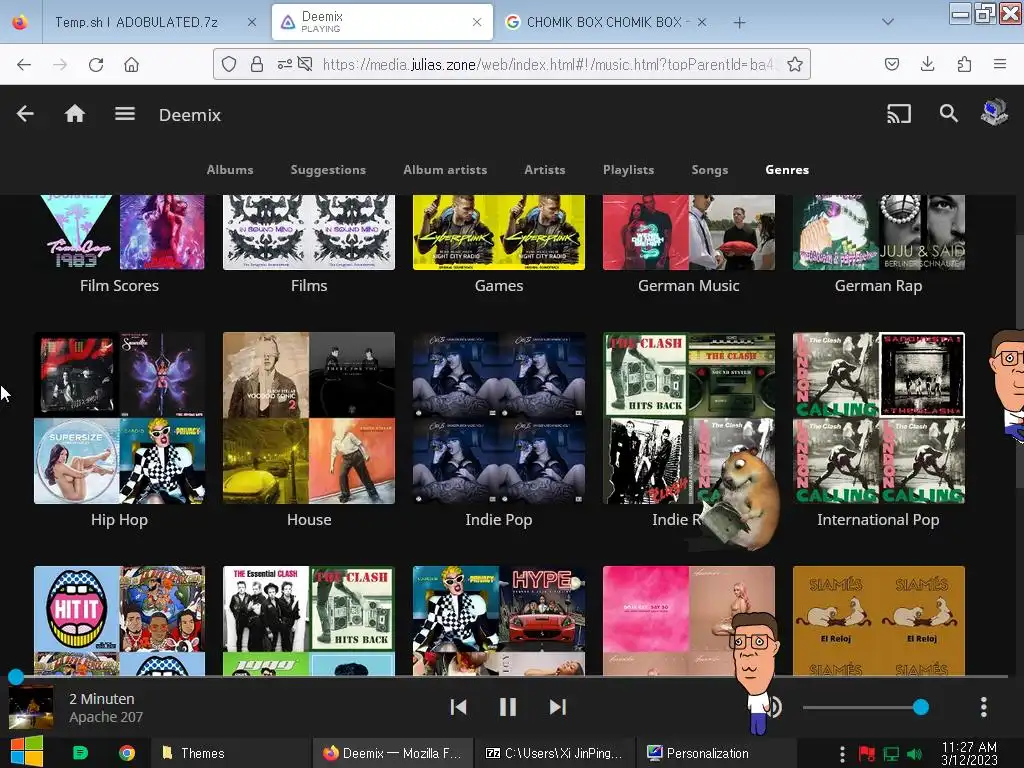Click the Hit It album cover
This screenshot has width=1024, height=768.
tap(76, 609)
